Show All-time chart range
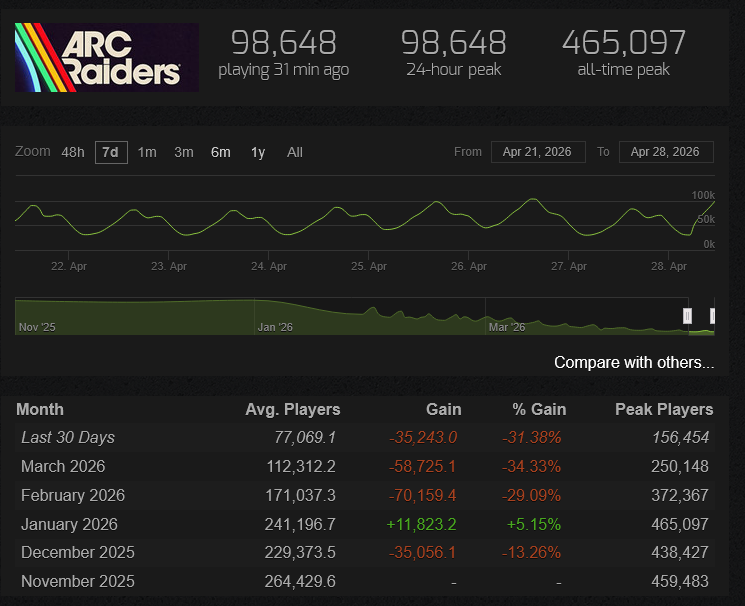 click(295, 152)
